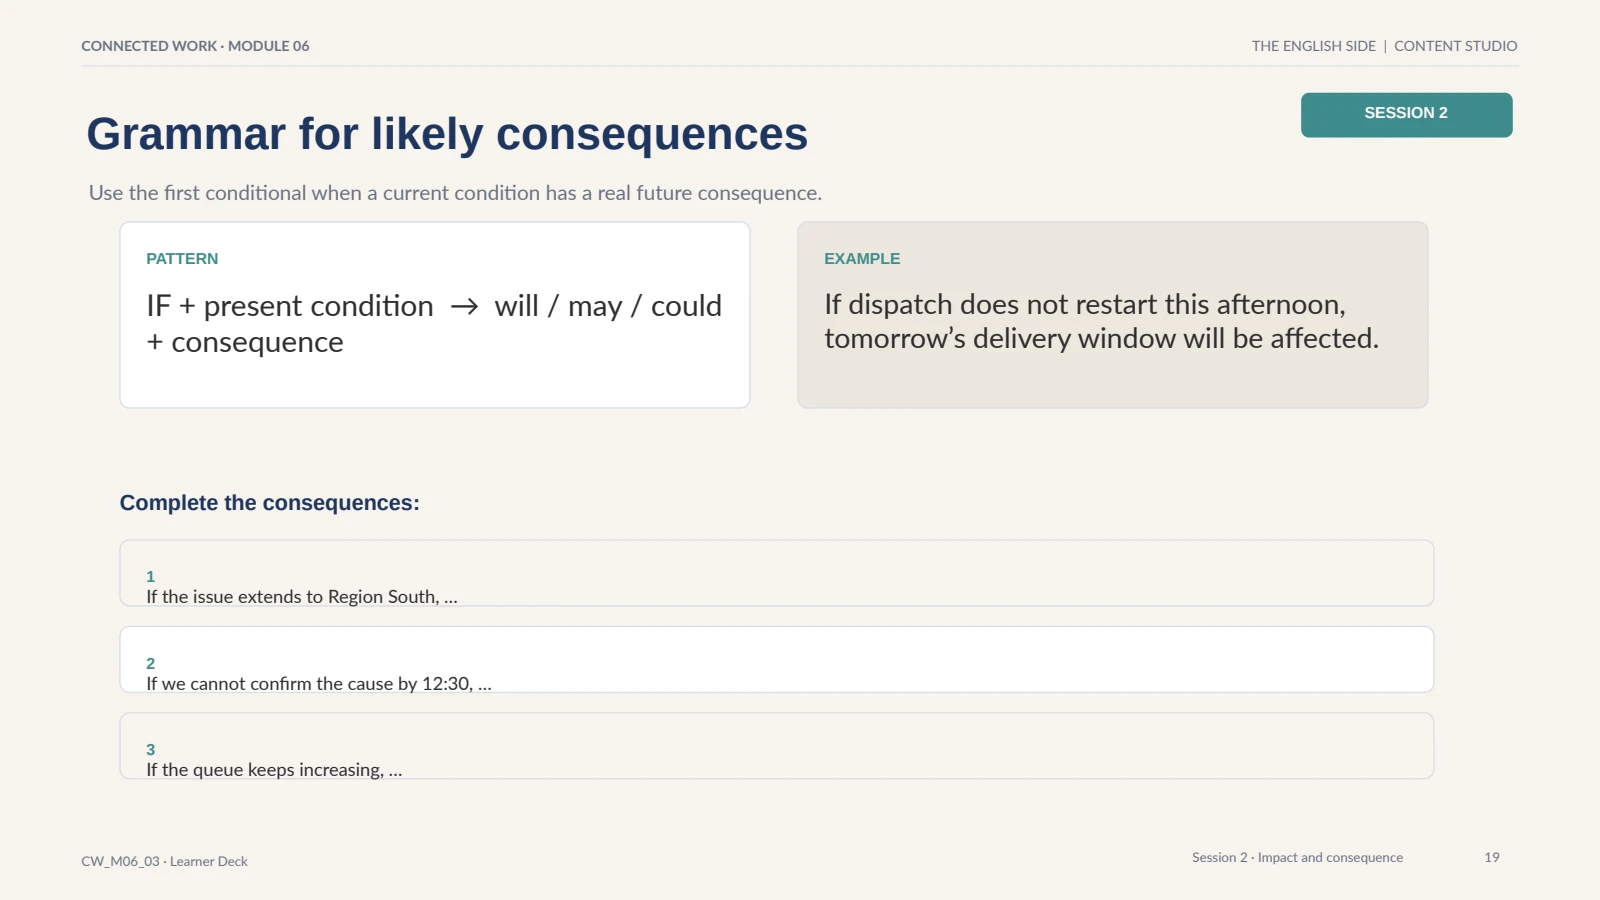Screen dimensions: 1600x900
Task: Click the first conditional subtitle sentence
Action: pos(455,193)
